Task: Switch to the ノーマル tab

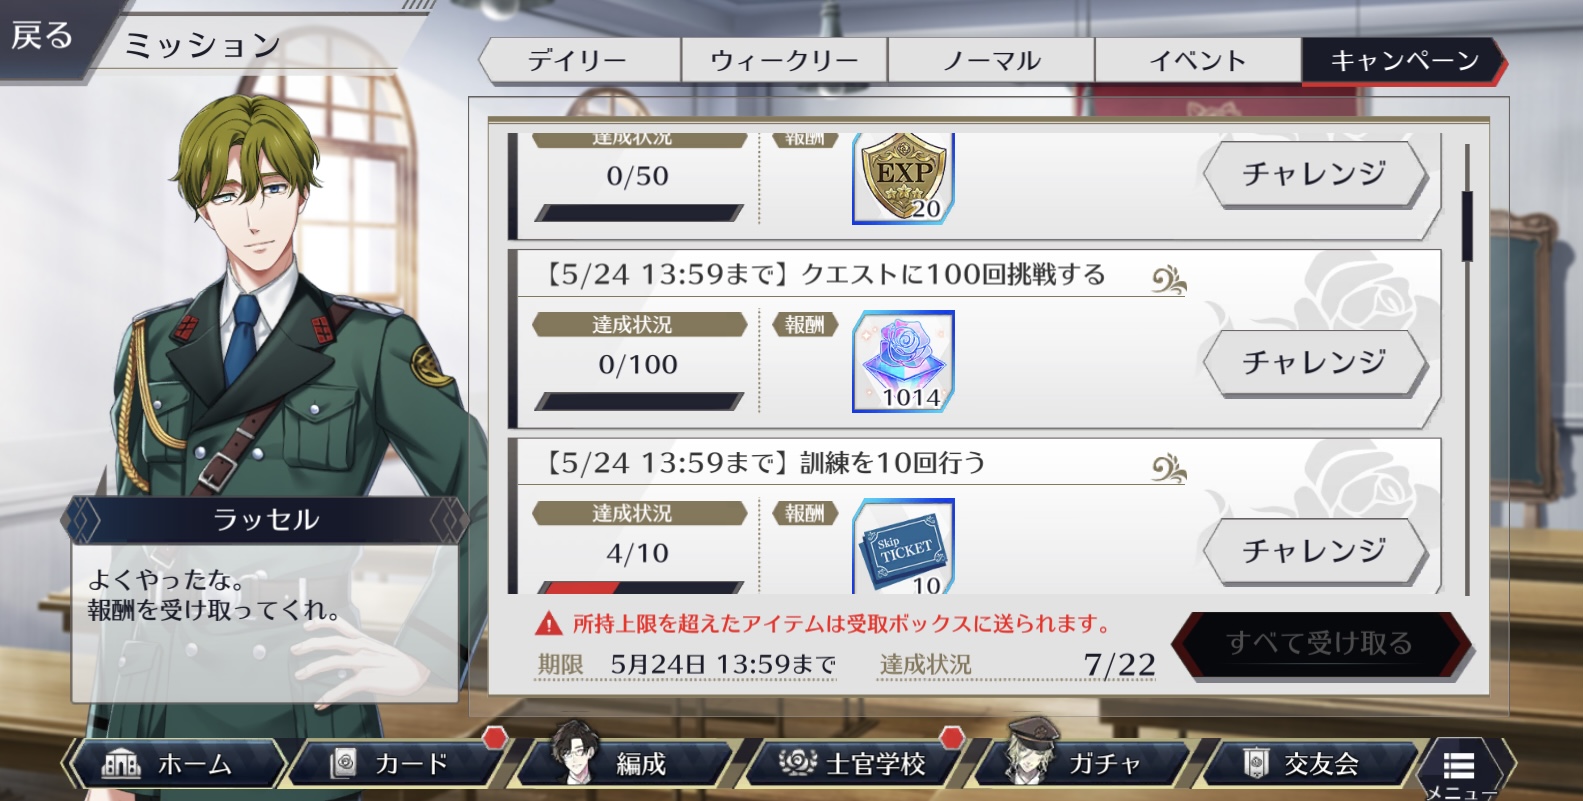Action: point(991,61)
